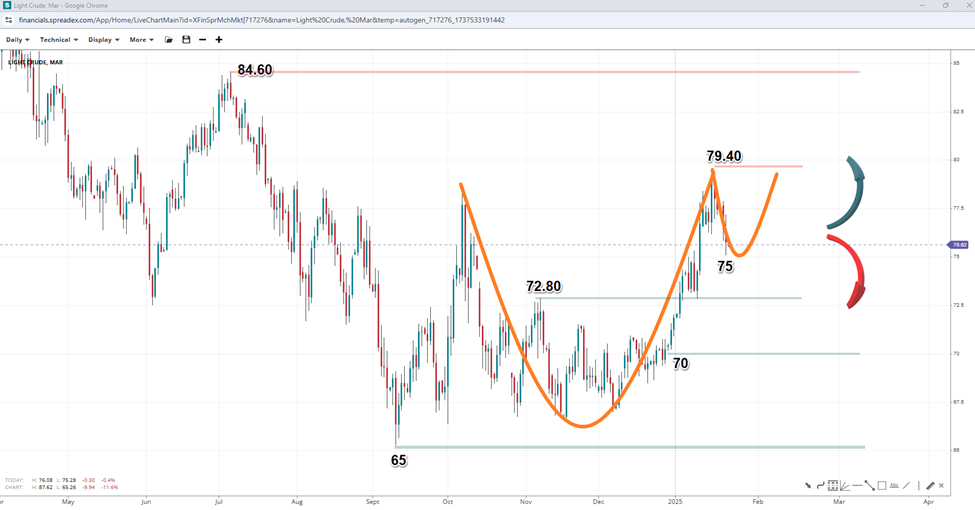The height and width of the screenshot is (510, 975).
Task: Zoom in with the plus icon
Action: coord(219,40)
